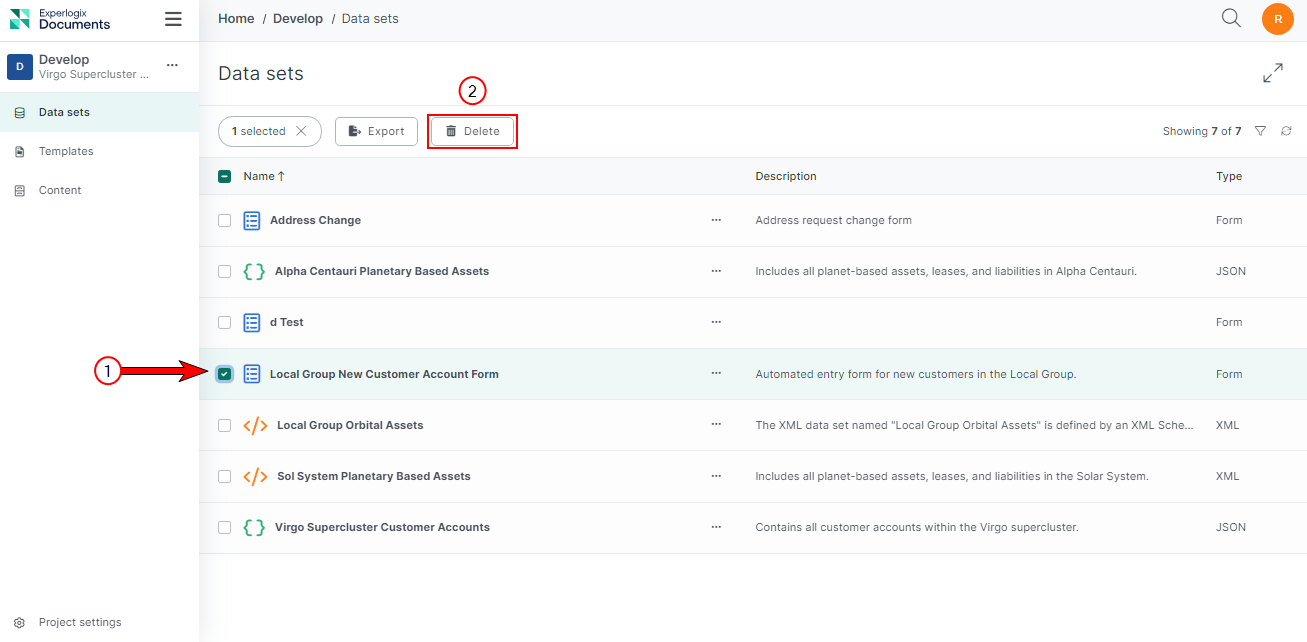Viewport: 1307px width, 642px height.
Task: Open the orange user avatar menu
Action: click(x=1278, y=19)
